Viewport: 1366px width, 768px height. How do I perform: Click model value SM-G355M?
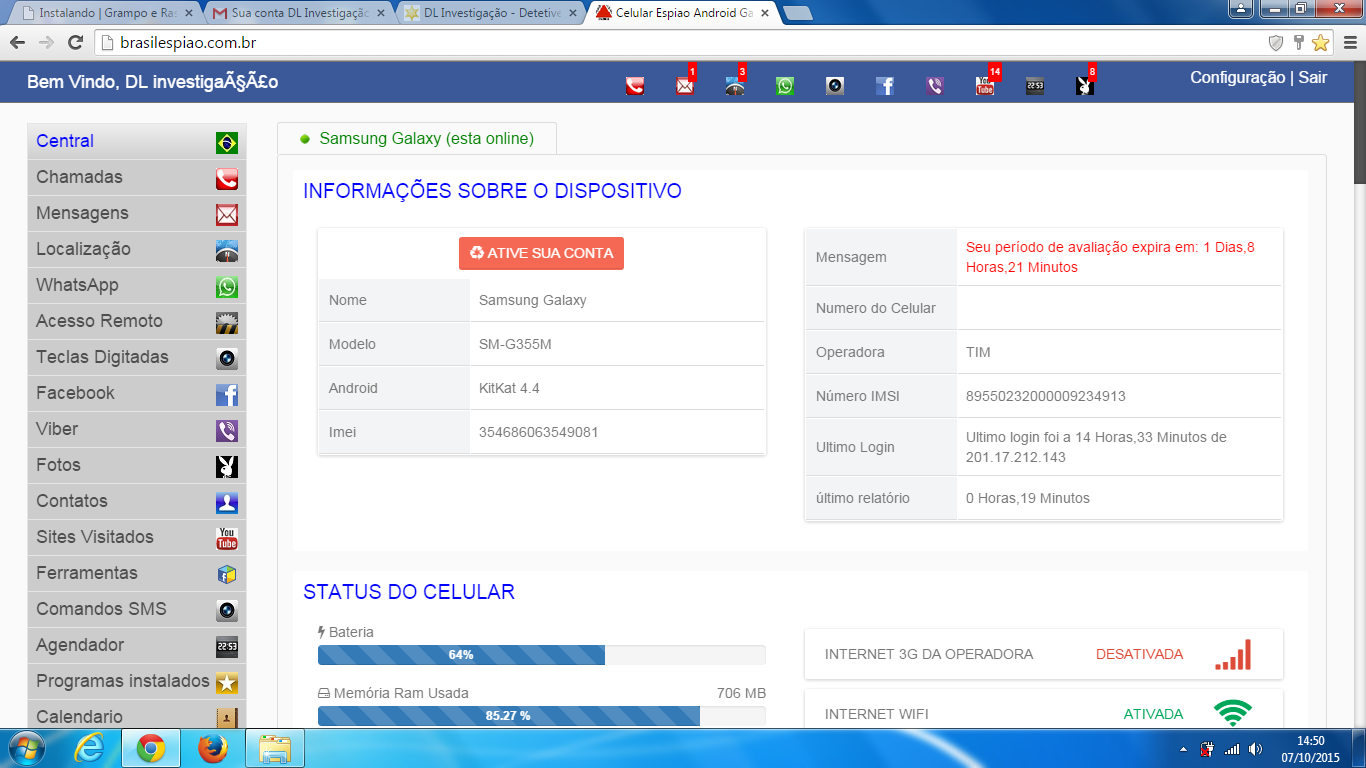515,344
